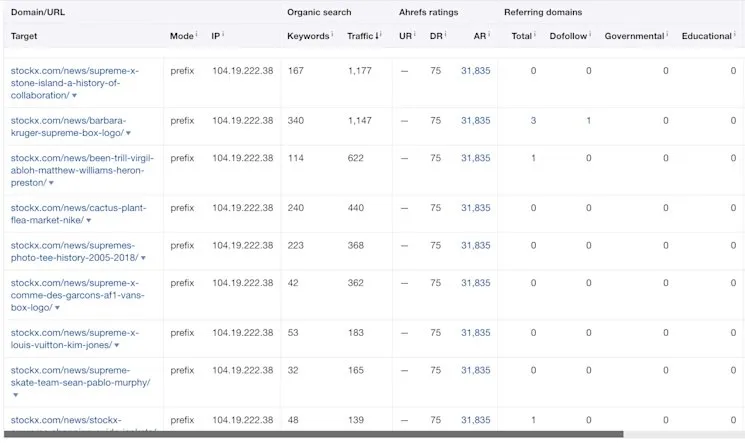The height and width of the screenshot is (443, 745).
Task: Click keywords value 240 in cactus-plant row
Action: pyautogui.click(x=296, y=208)
